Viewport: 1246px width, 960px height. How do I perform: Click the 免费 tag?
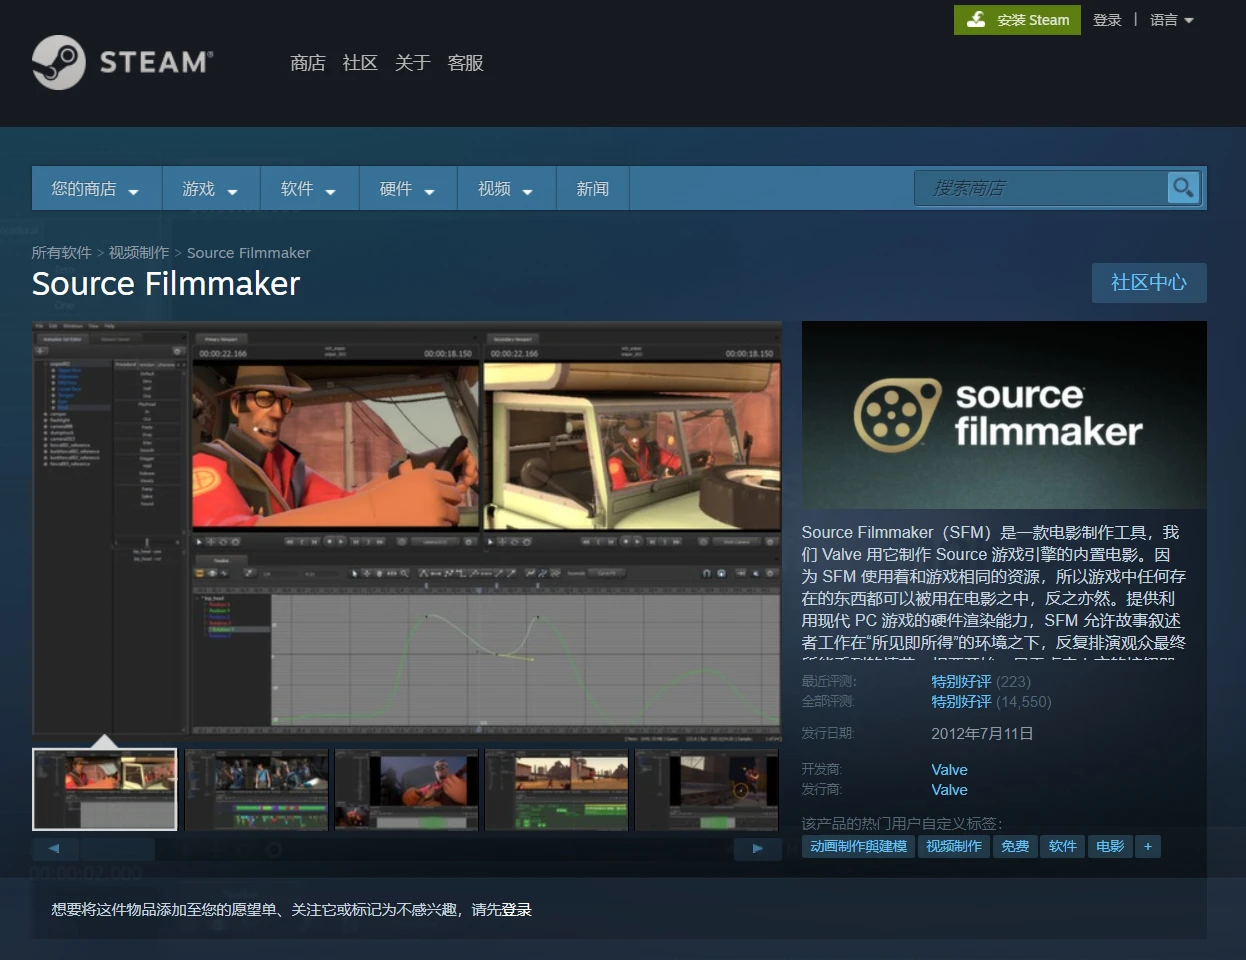(x=1015, y=846)
